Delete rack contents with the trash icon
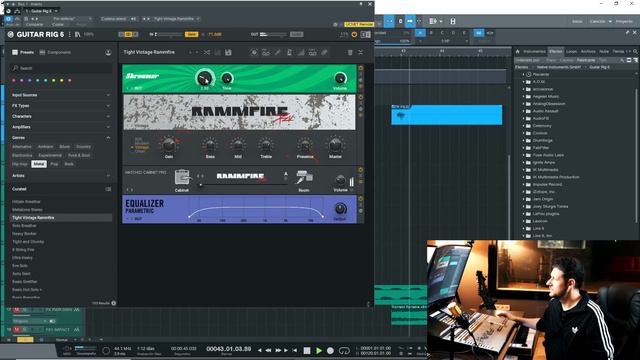This screenshot has height=360, width=640. pos(350,52)
